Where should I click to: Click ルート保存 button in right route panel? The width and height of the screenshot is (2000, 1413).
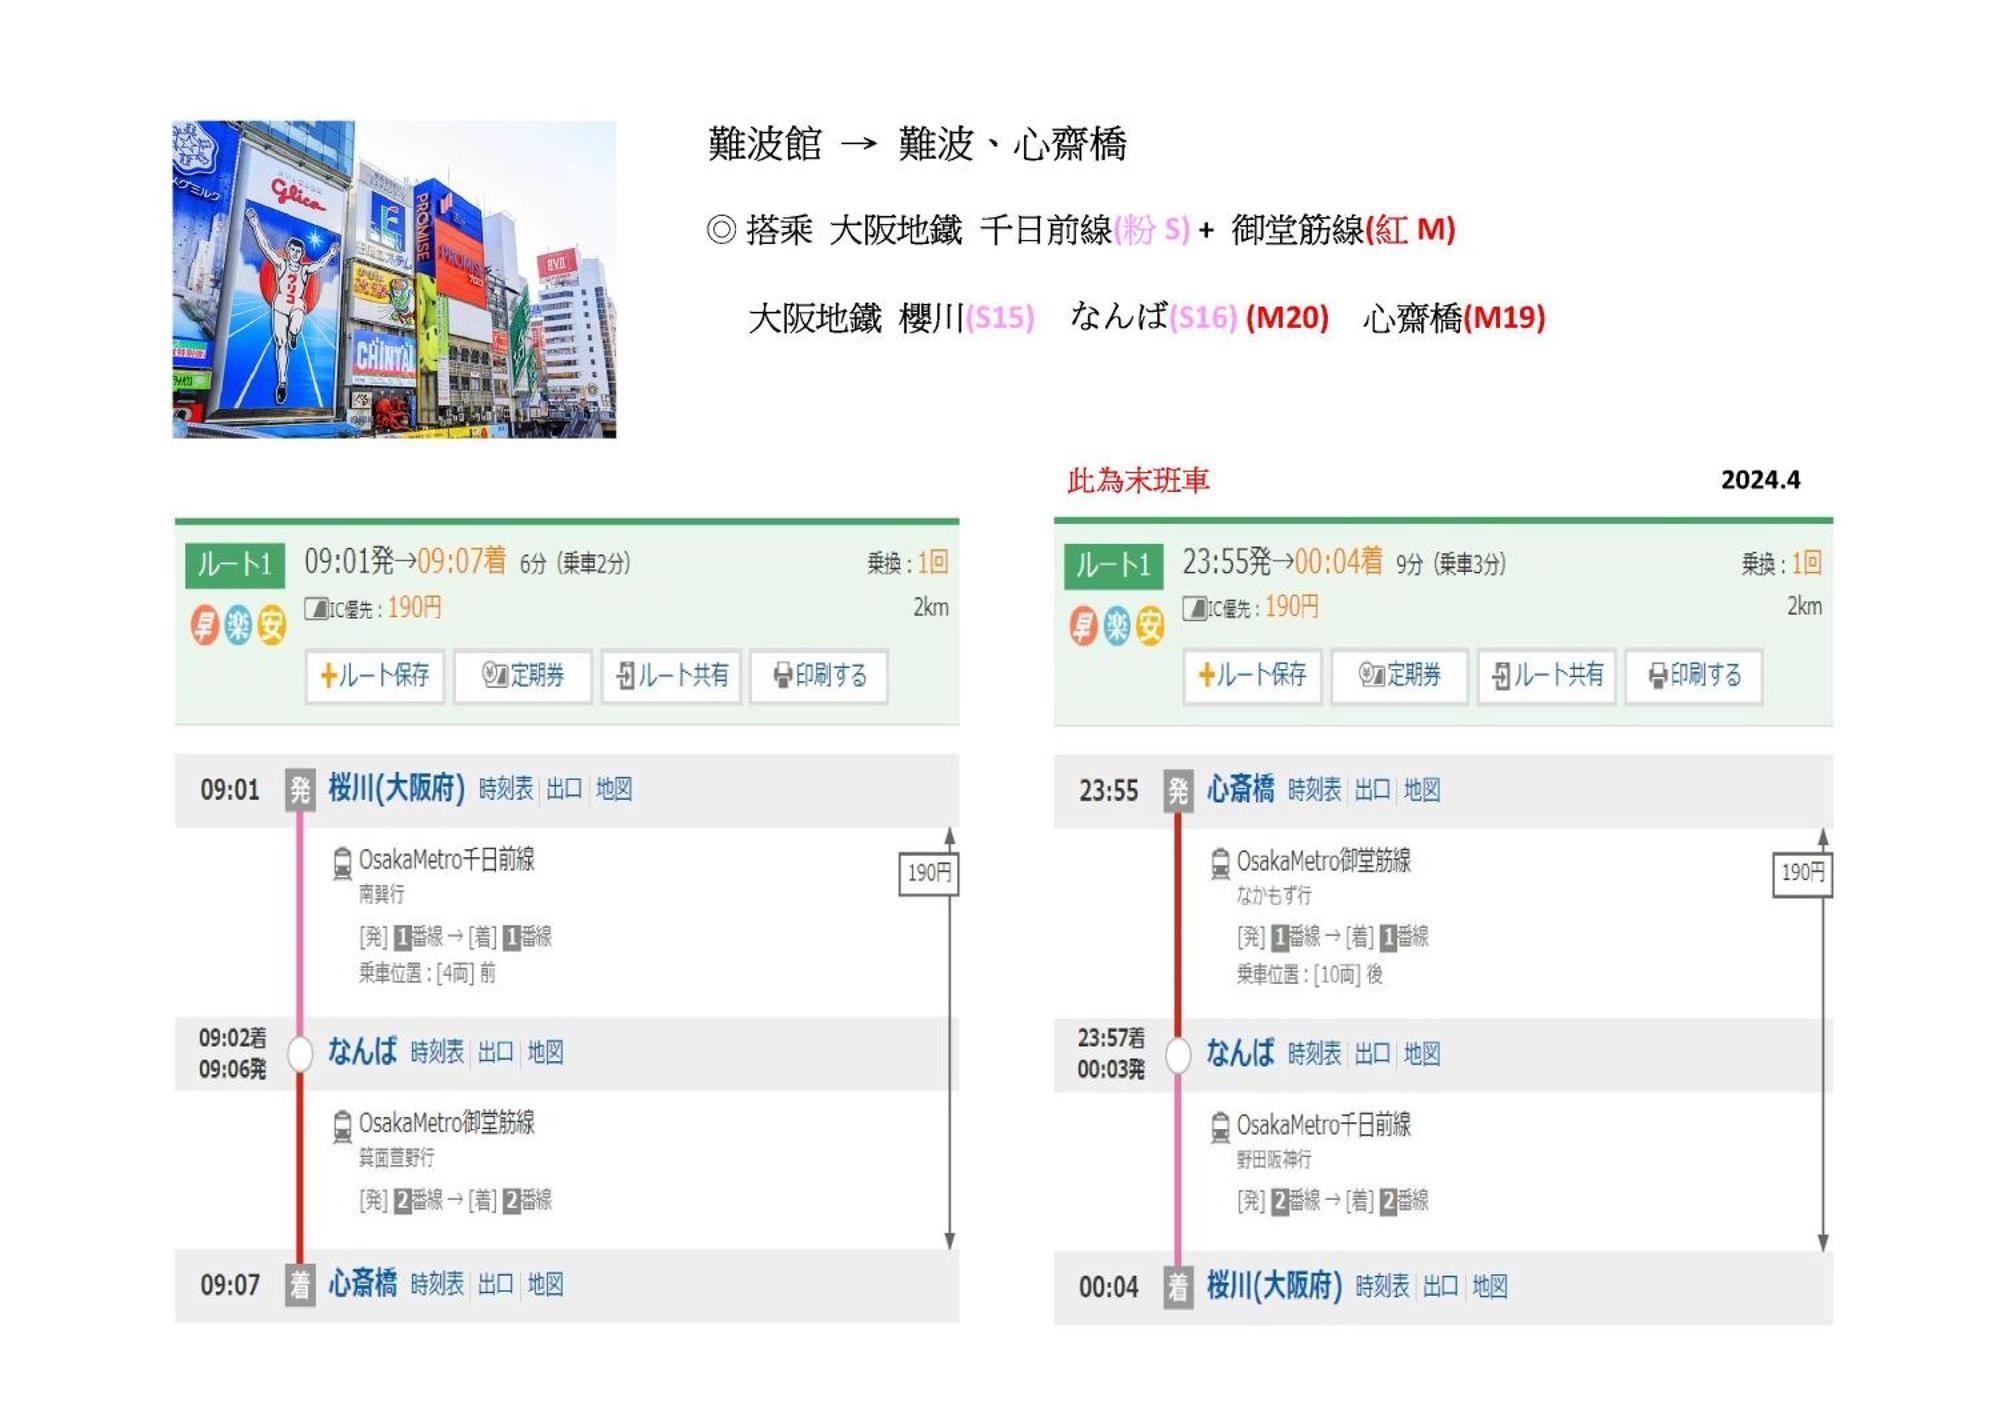click(1252, 676)
